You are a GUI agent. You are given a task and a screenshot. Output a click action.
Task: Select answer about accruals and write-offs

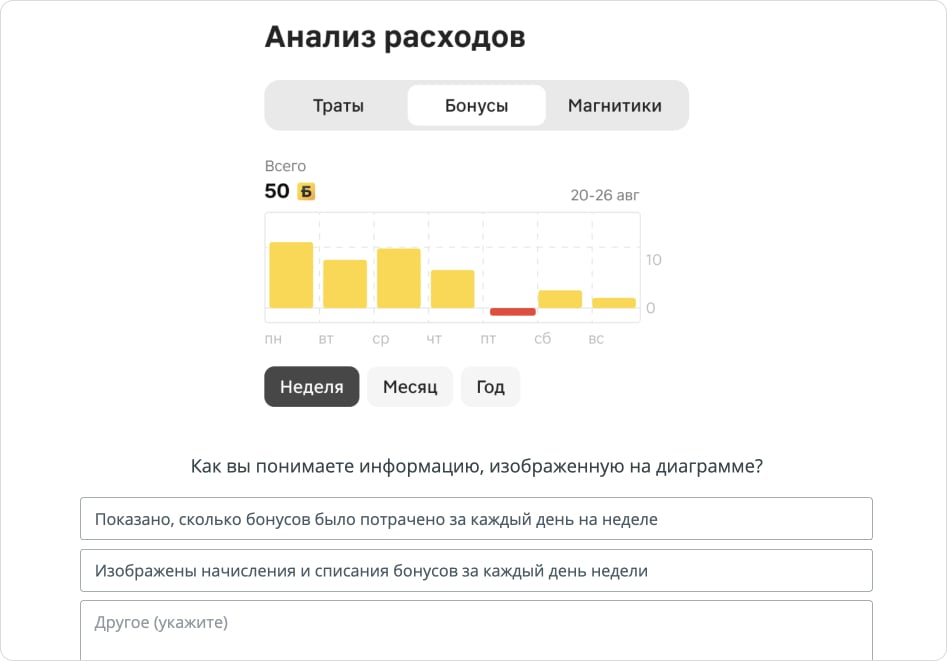point(476,570)
